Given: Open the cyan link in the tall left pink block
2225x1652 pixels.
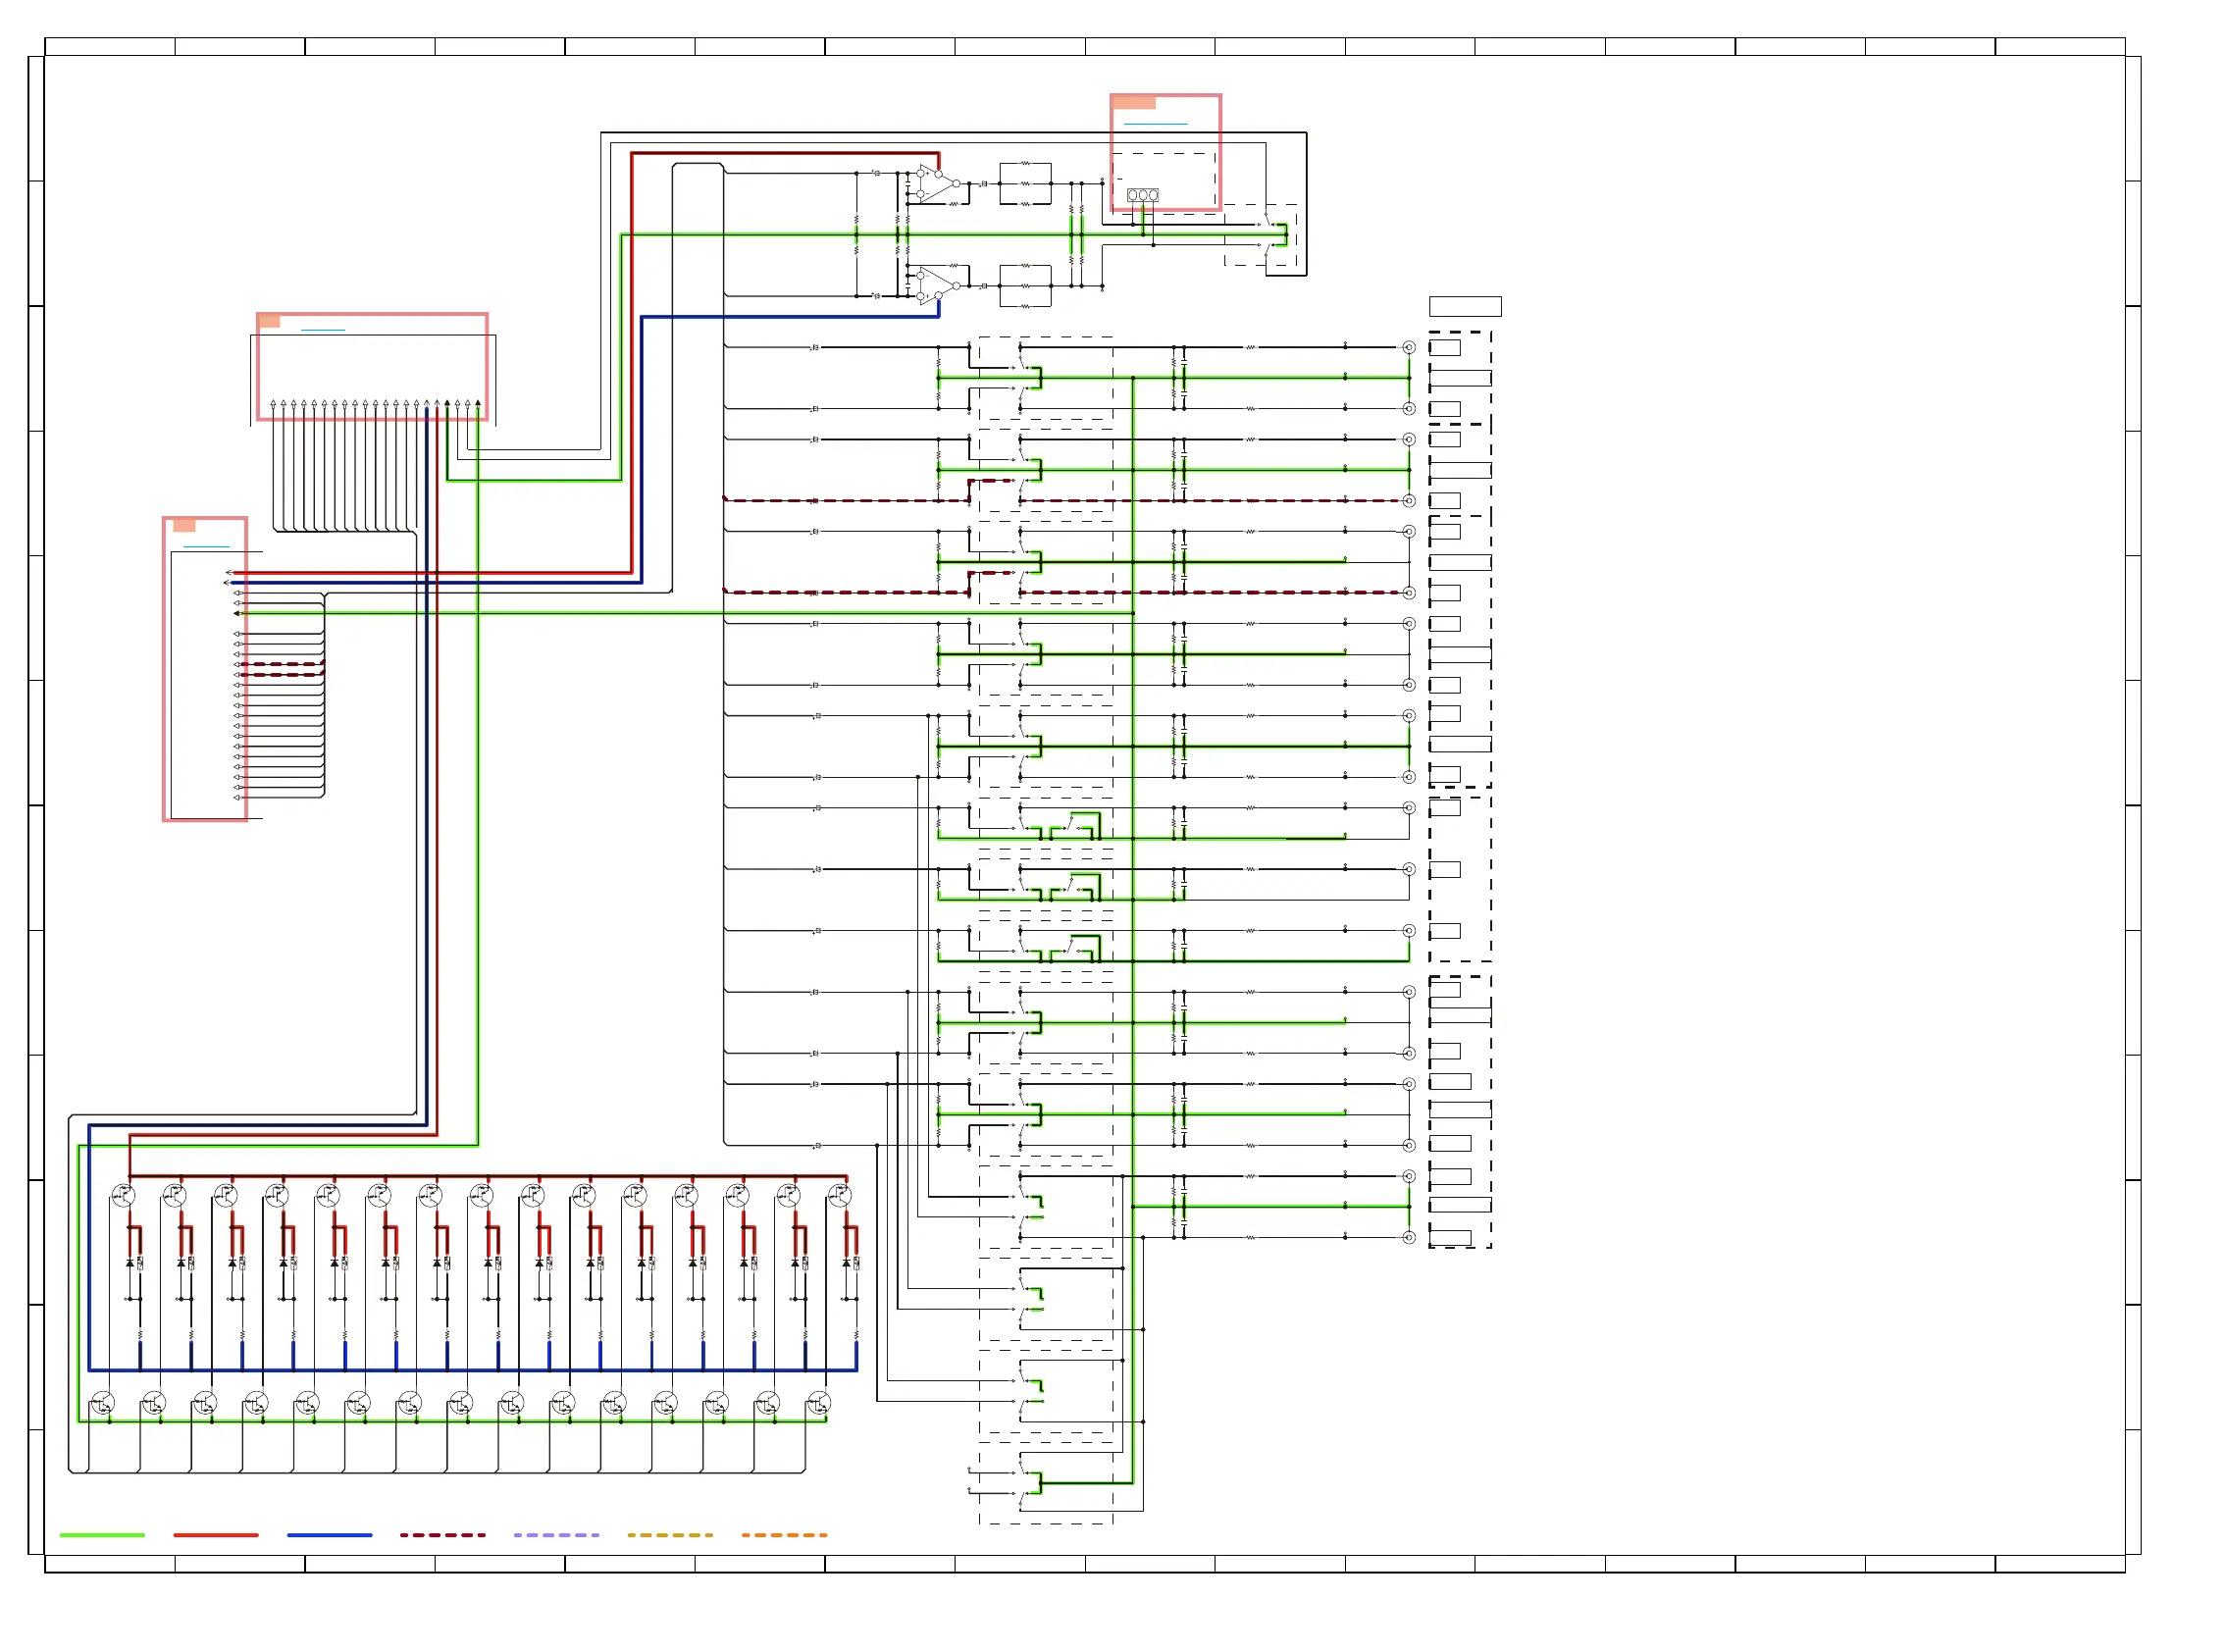Looking at the screenshot, I should (206, 548).
